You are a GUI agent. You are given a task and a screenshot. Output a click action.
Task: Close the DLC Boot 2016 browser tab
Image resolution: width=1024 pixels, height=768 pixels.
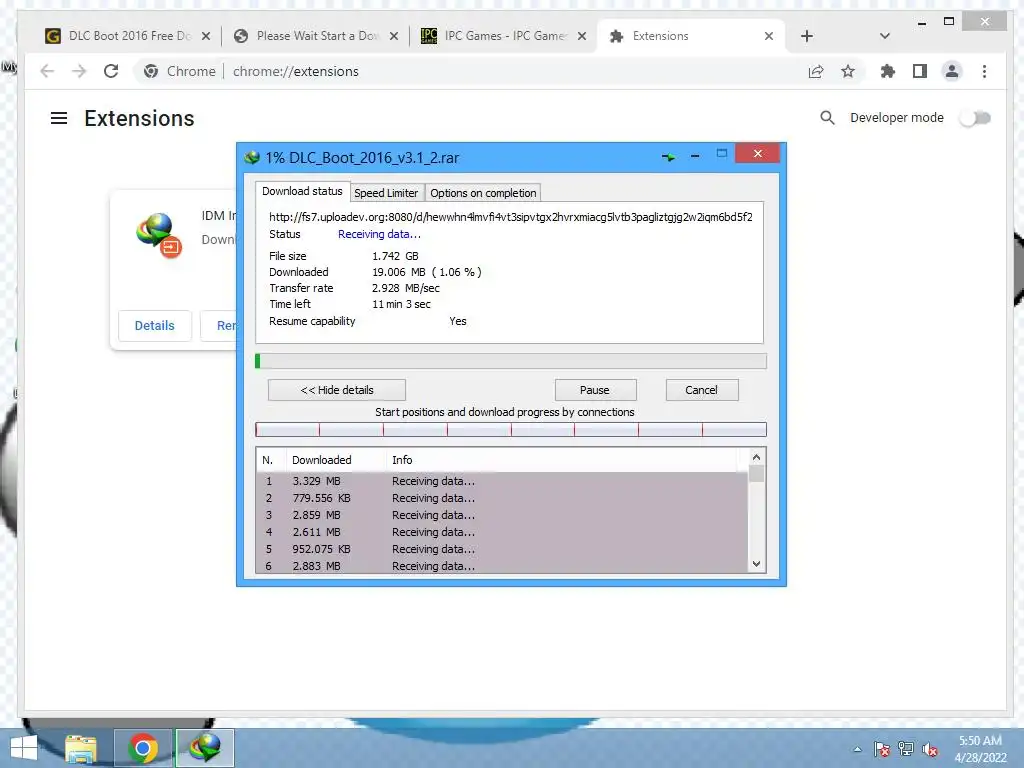(x=206, y=36)
